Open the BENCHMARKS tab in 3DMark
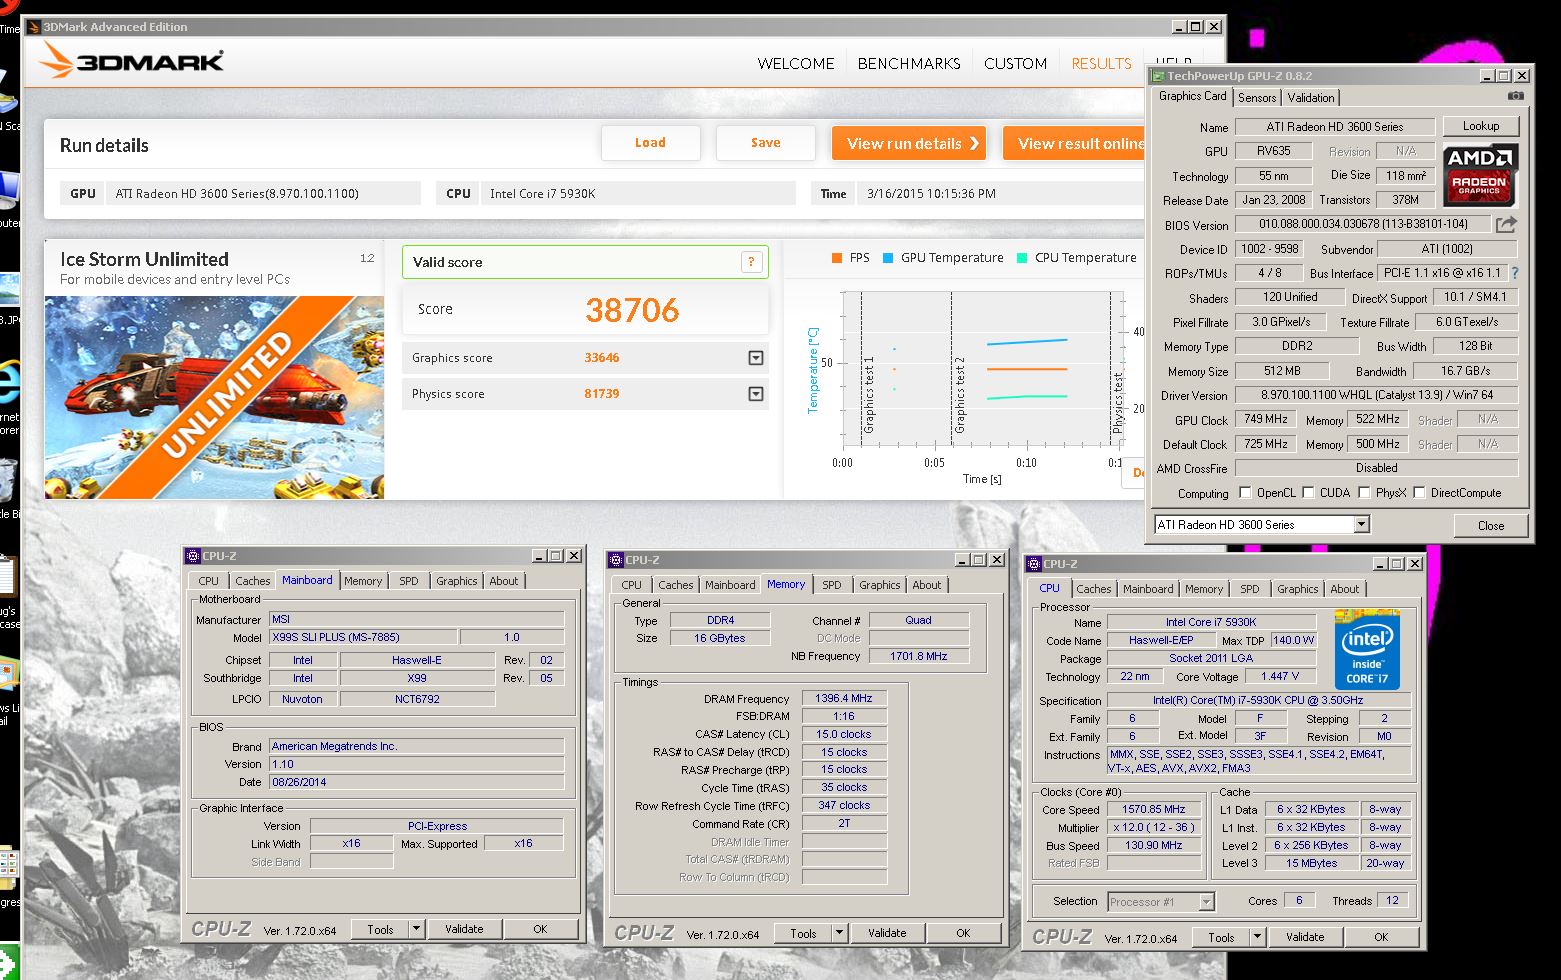The height and width of the screenshot is (980, 1561). [909, 63]
